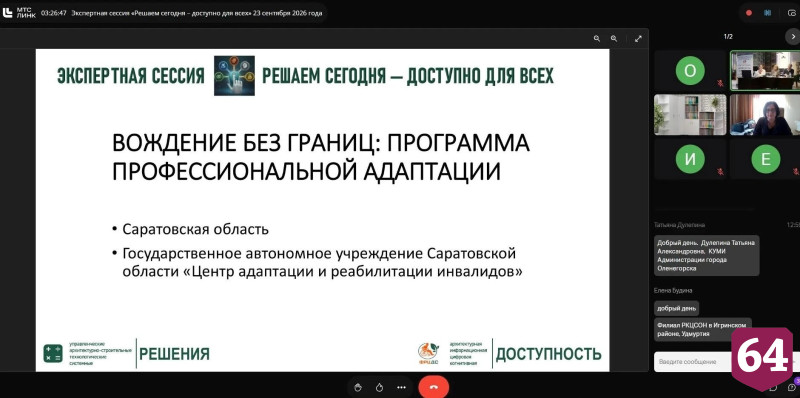The image size is (800, 398).
Task: Raise hand using the hand icon
Action: tap(358, 387)
